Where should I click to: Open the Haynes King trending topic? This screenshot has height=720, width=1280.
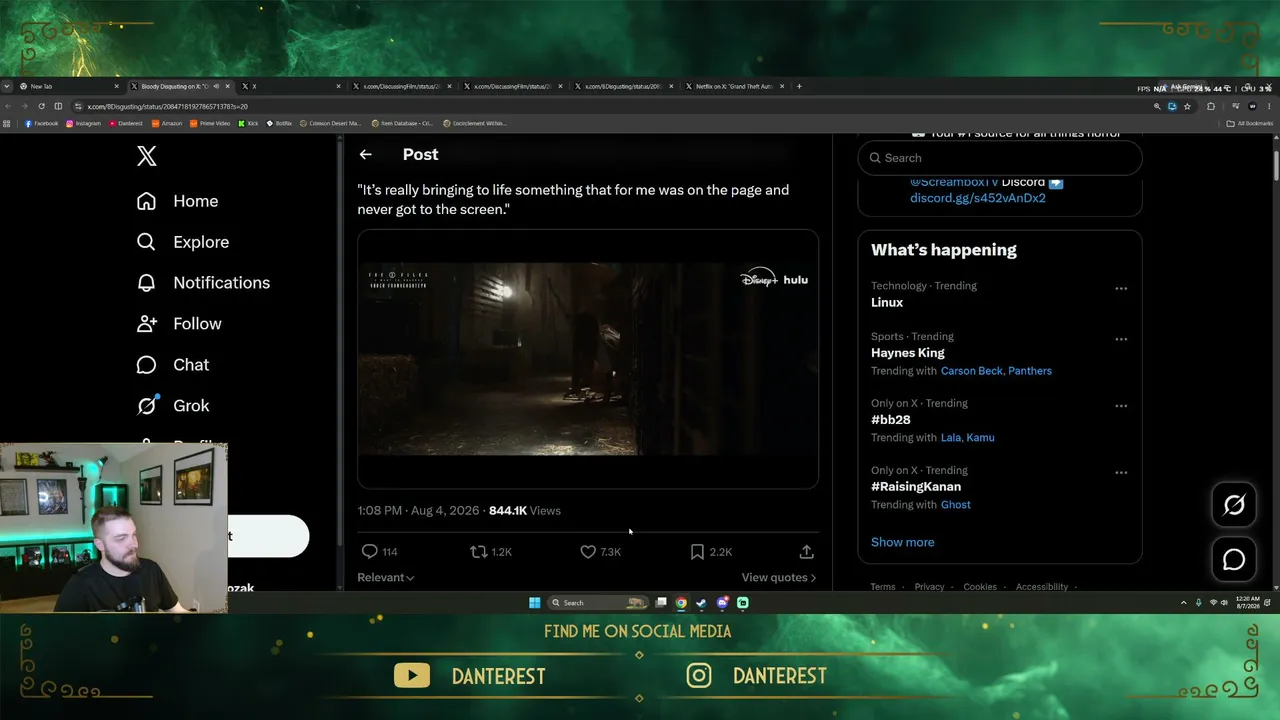[908, 353]
